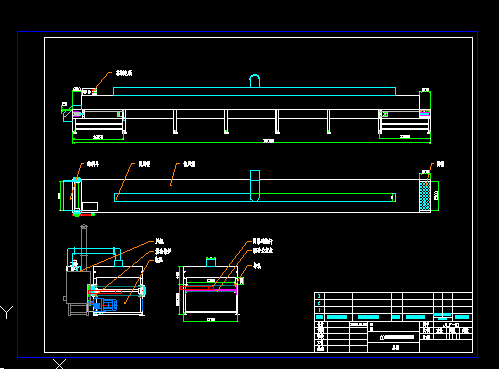
Task: Select the blue motor in the side view
Action: point(106,305)
